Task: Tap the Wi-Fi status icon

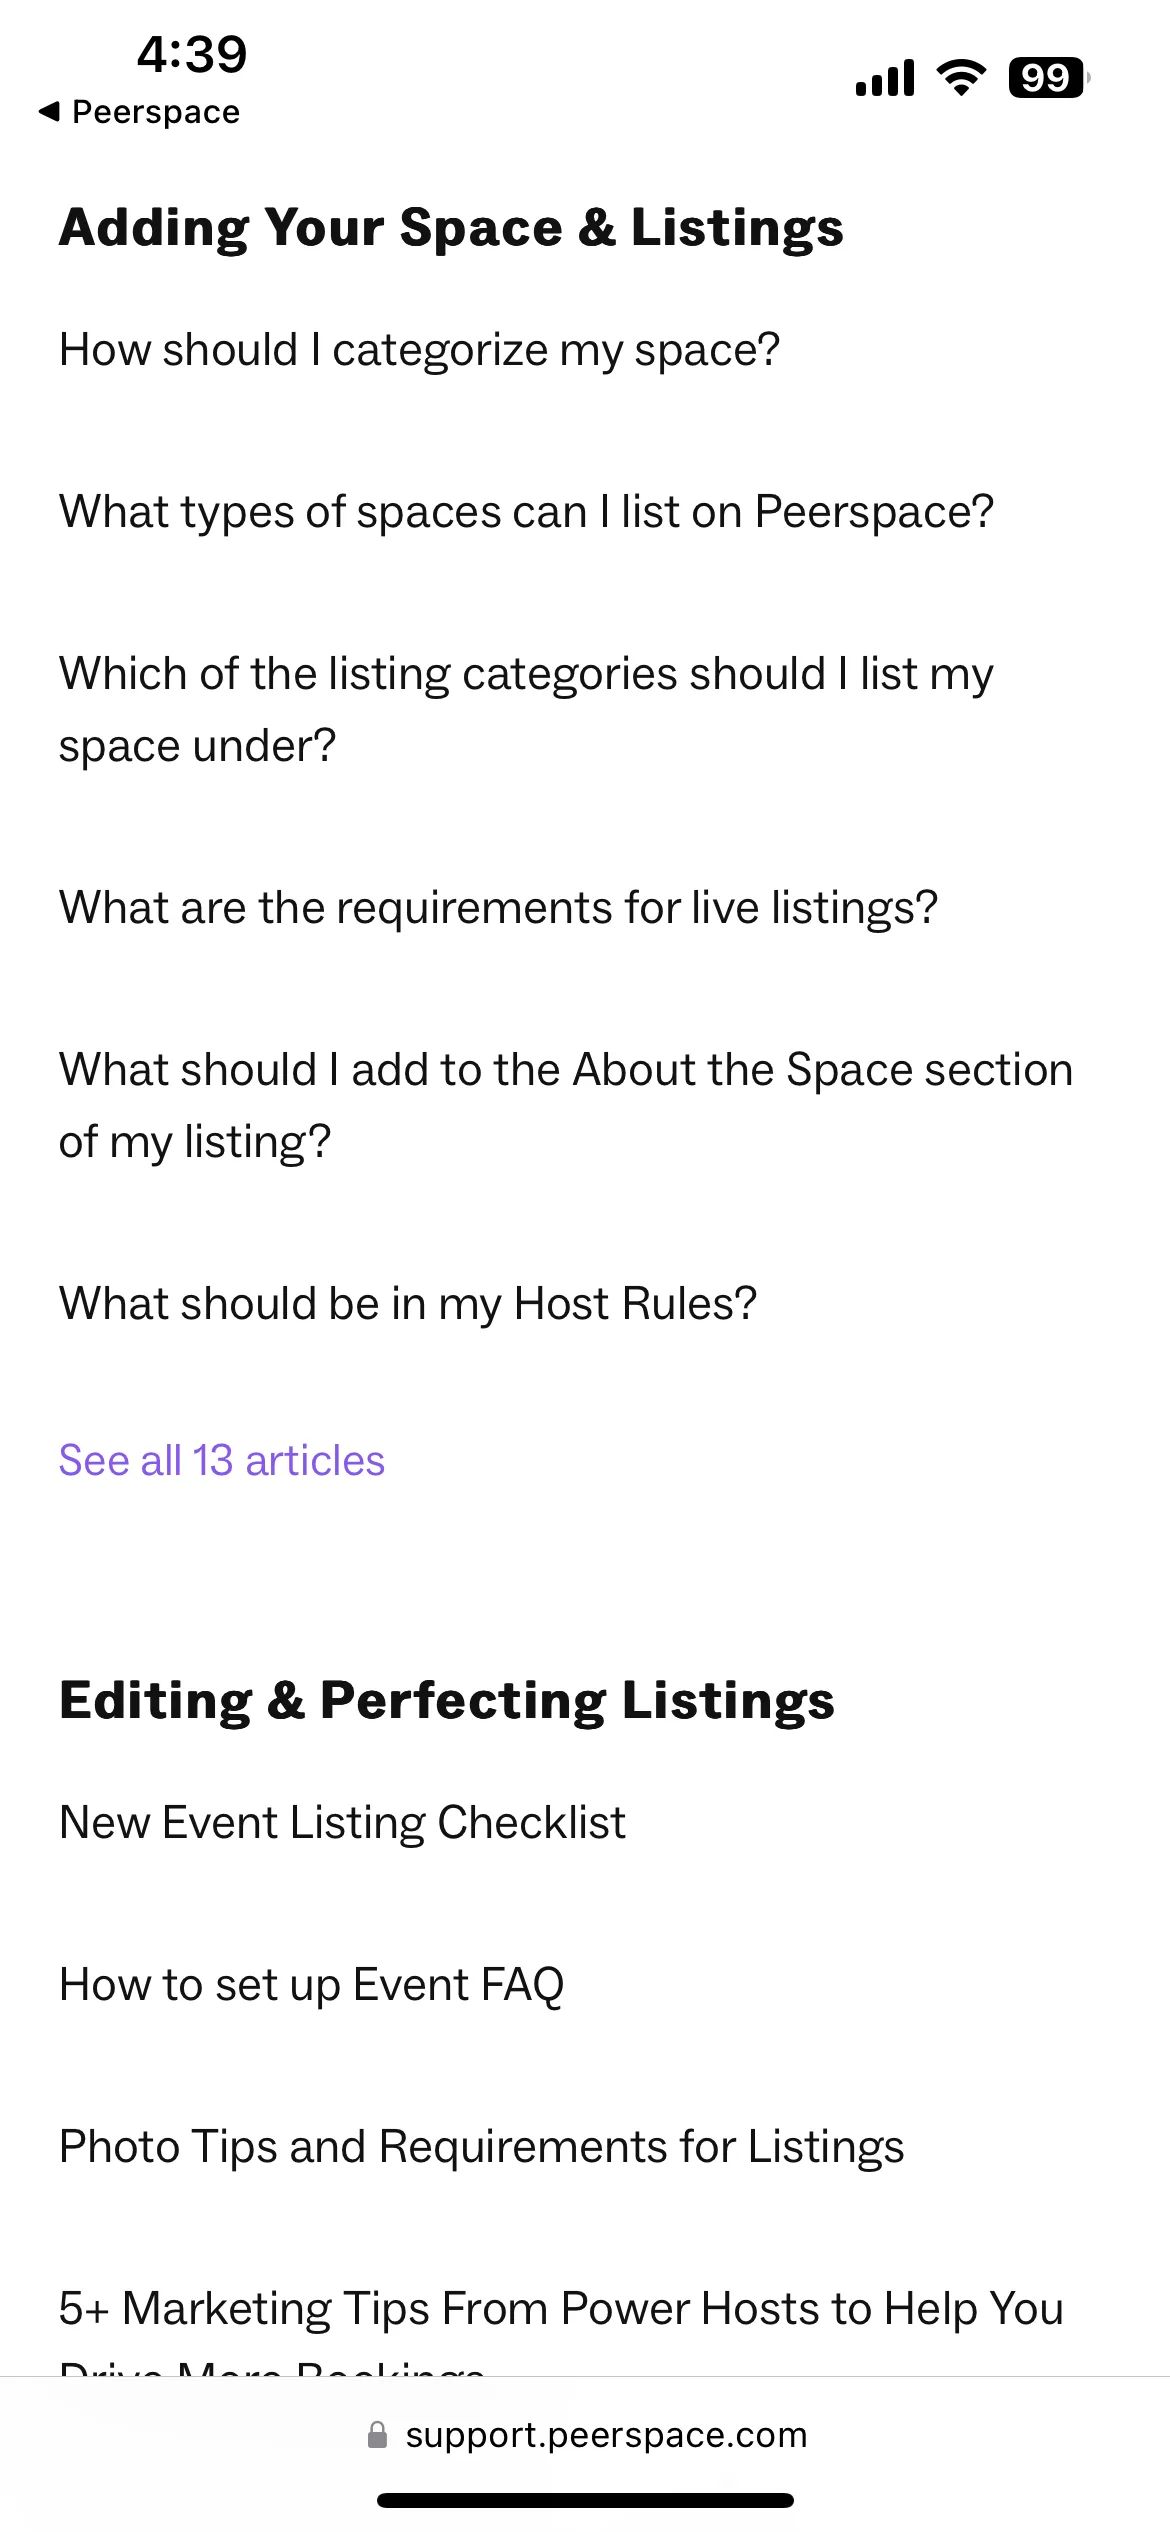Action: pos(961,77)
